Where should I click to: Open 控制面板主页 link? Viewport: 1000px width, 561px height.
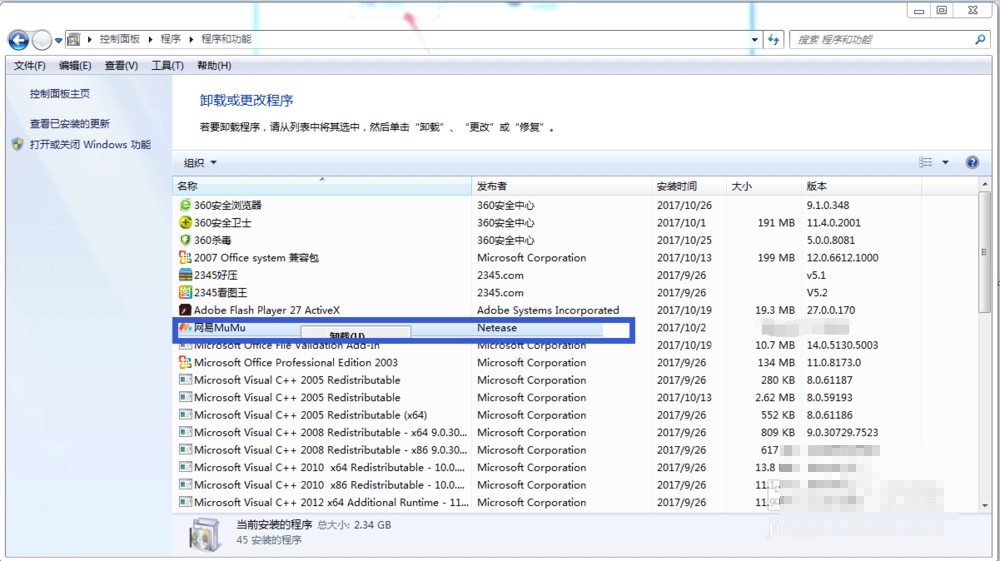pyautogui.click(x=60, y=94)
